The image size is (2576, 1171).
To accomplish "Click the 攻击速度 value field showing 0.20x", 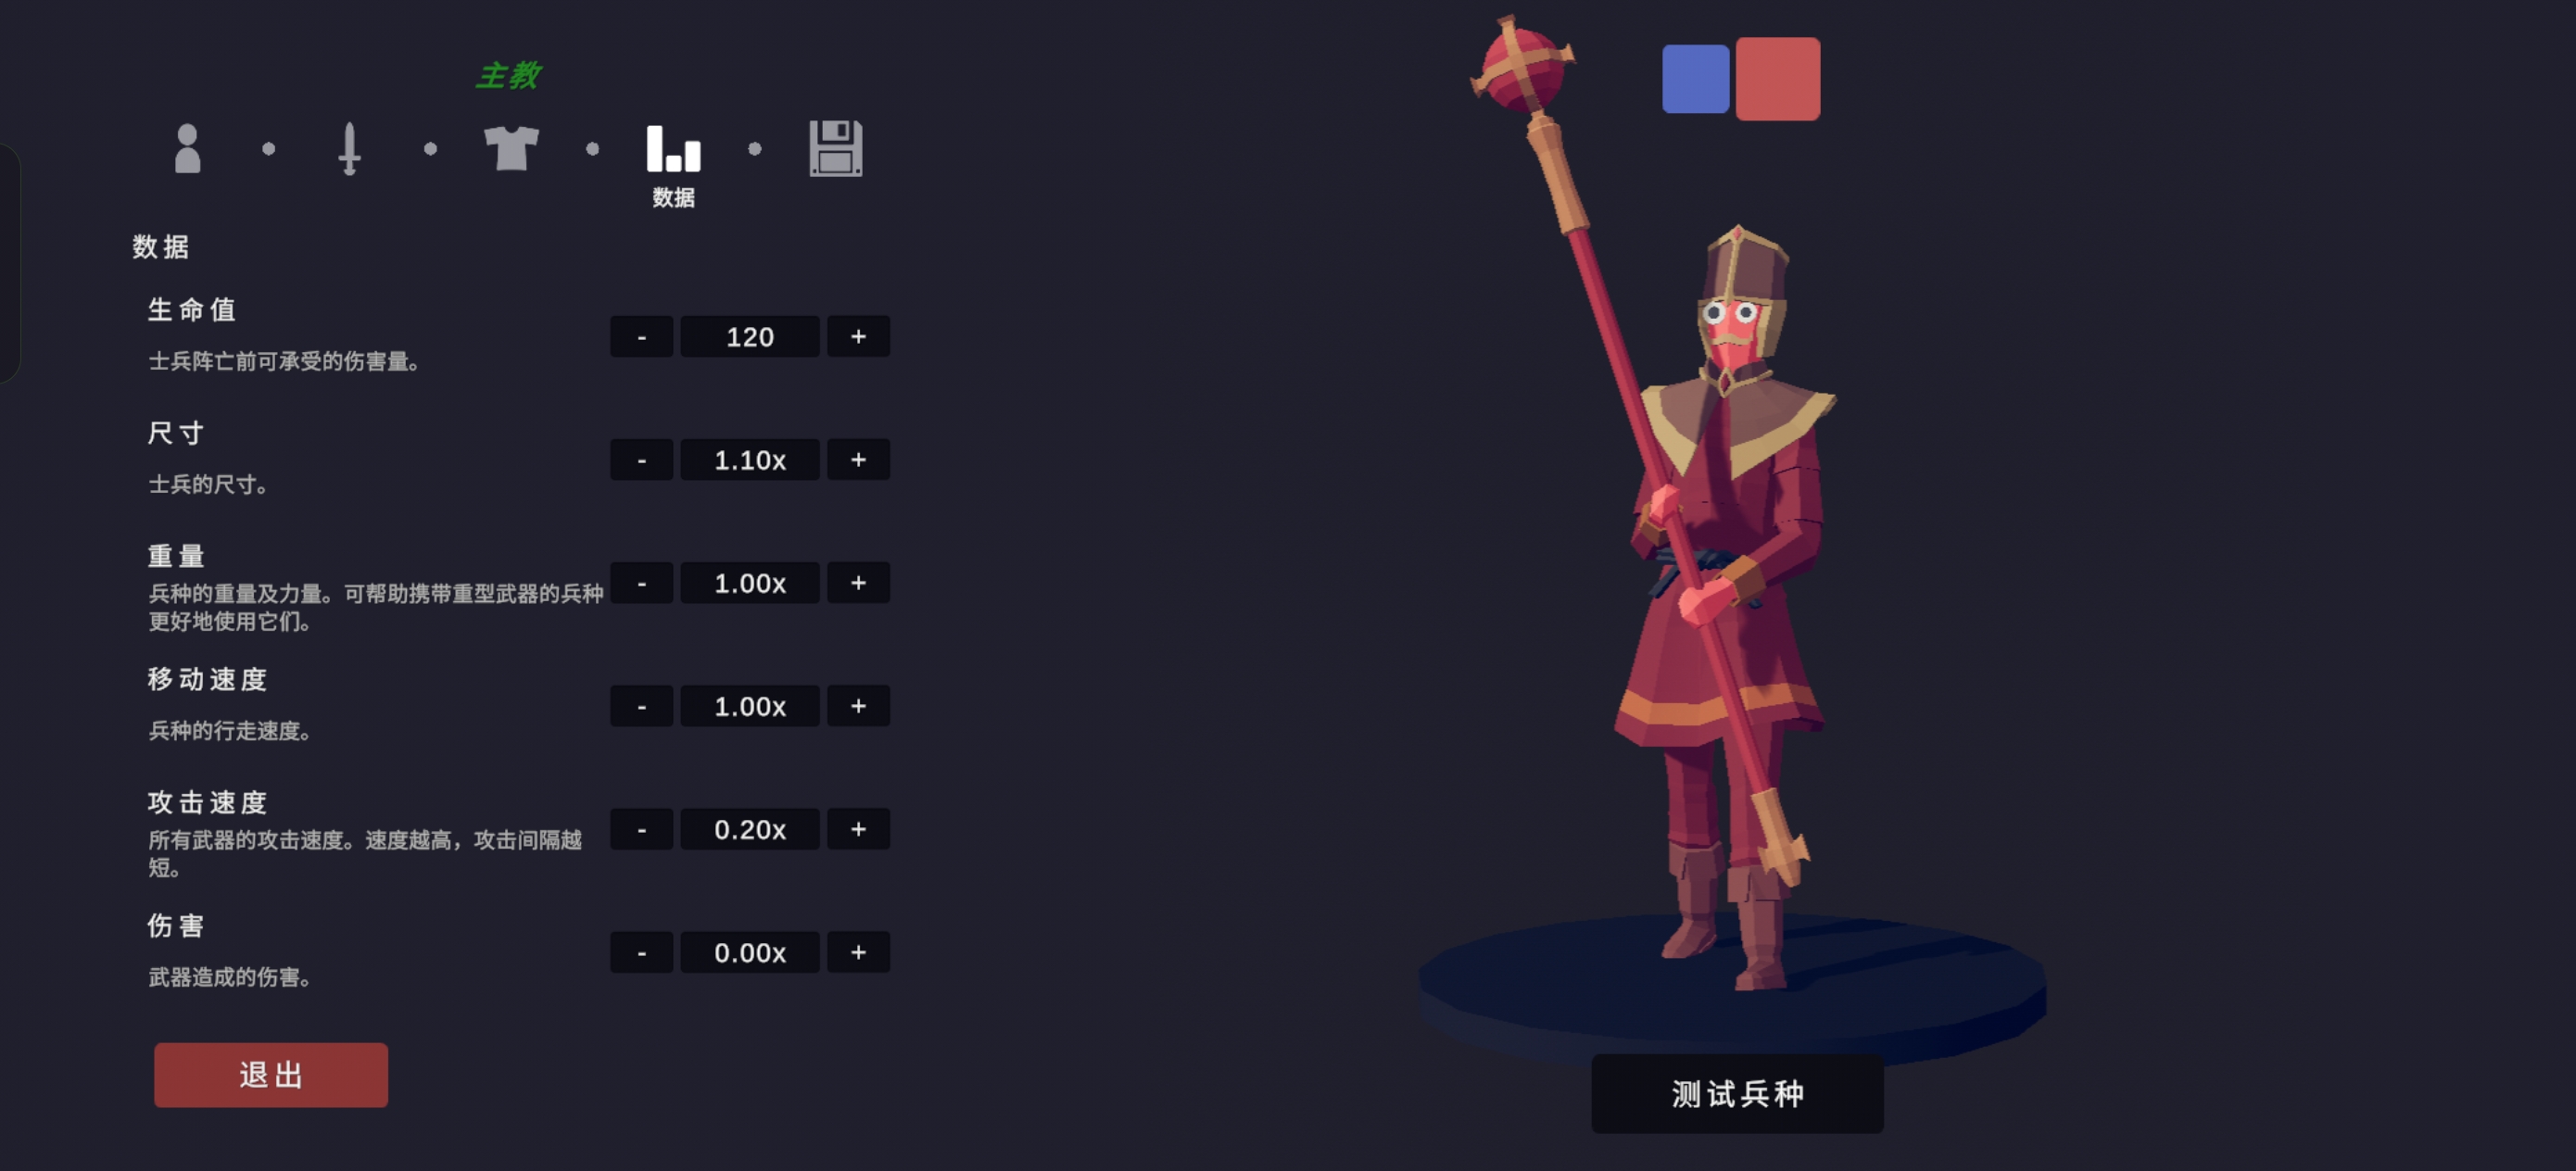I will pyautogui.click(x=750, y=829).
